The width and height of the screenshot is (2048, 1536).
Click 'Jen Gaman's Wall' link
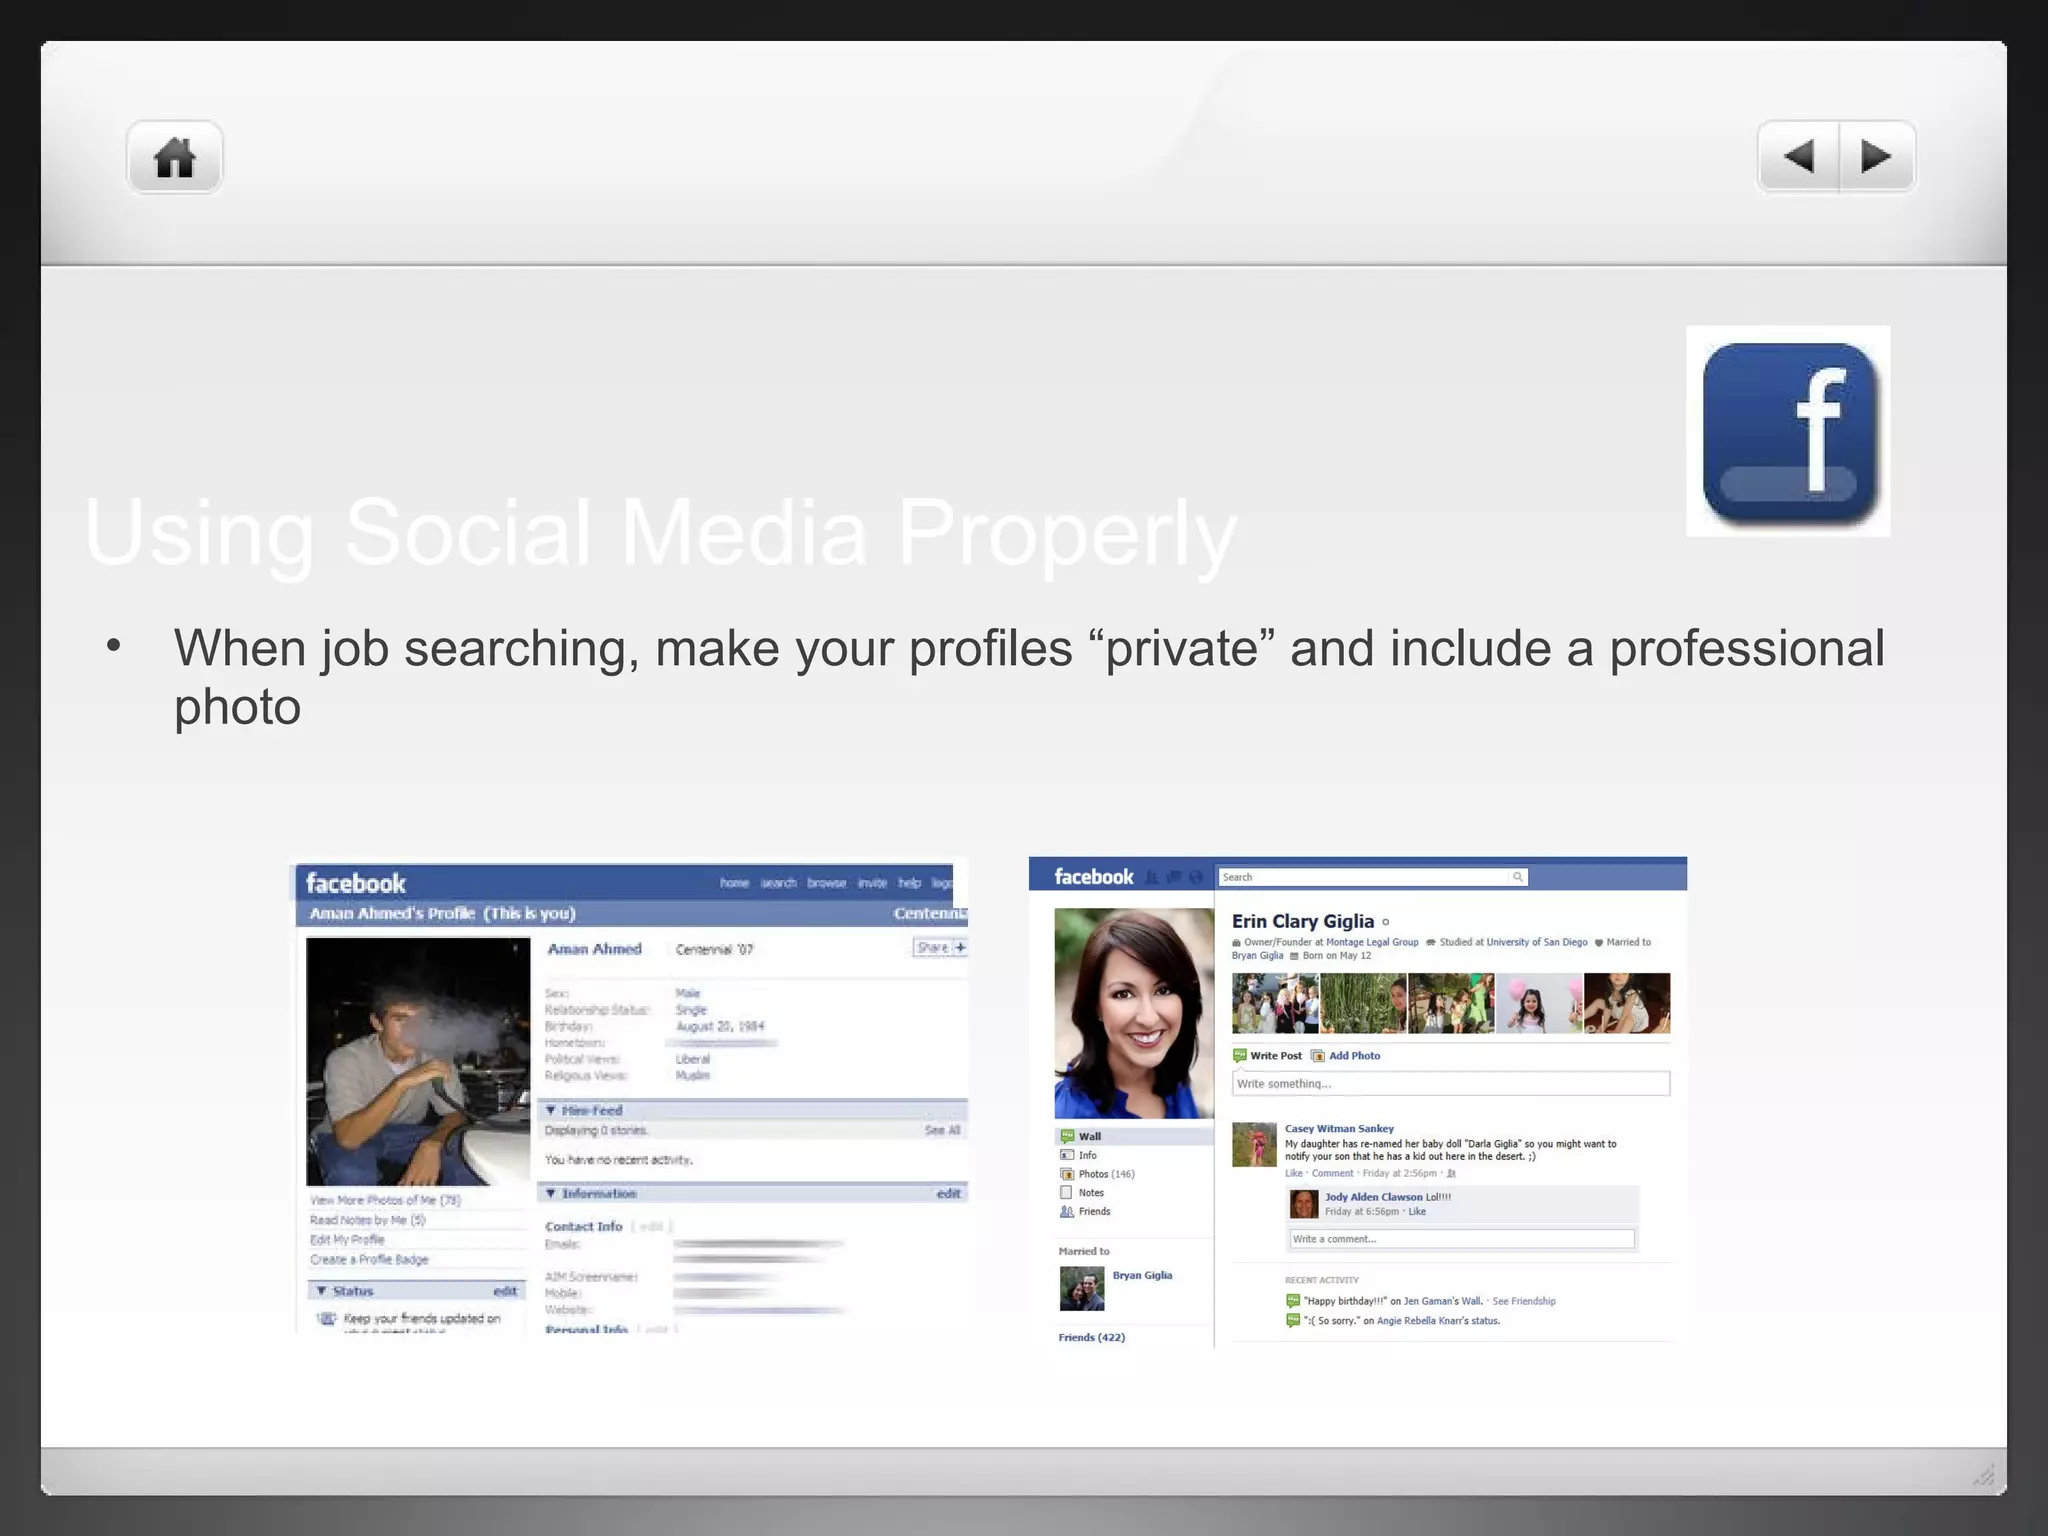tap(1442, 1302)
